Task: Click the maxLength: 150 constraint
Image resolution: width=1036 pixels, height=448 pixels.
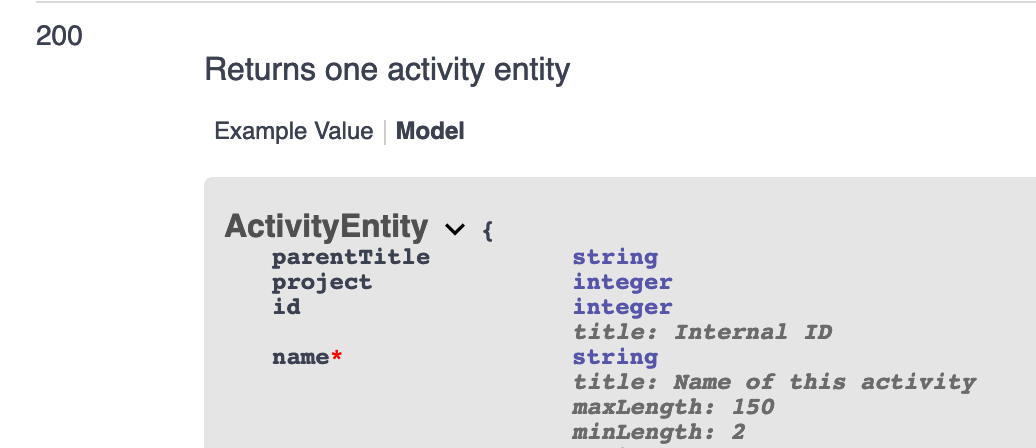Action: [x=673, y=407]
